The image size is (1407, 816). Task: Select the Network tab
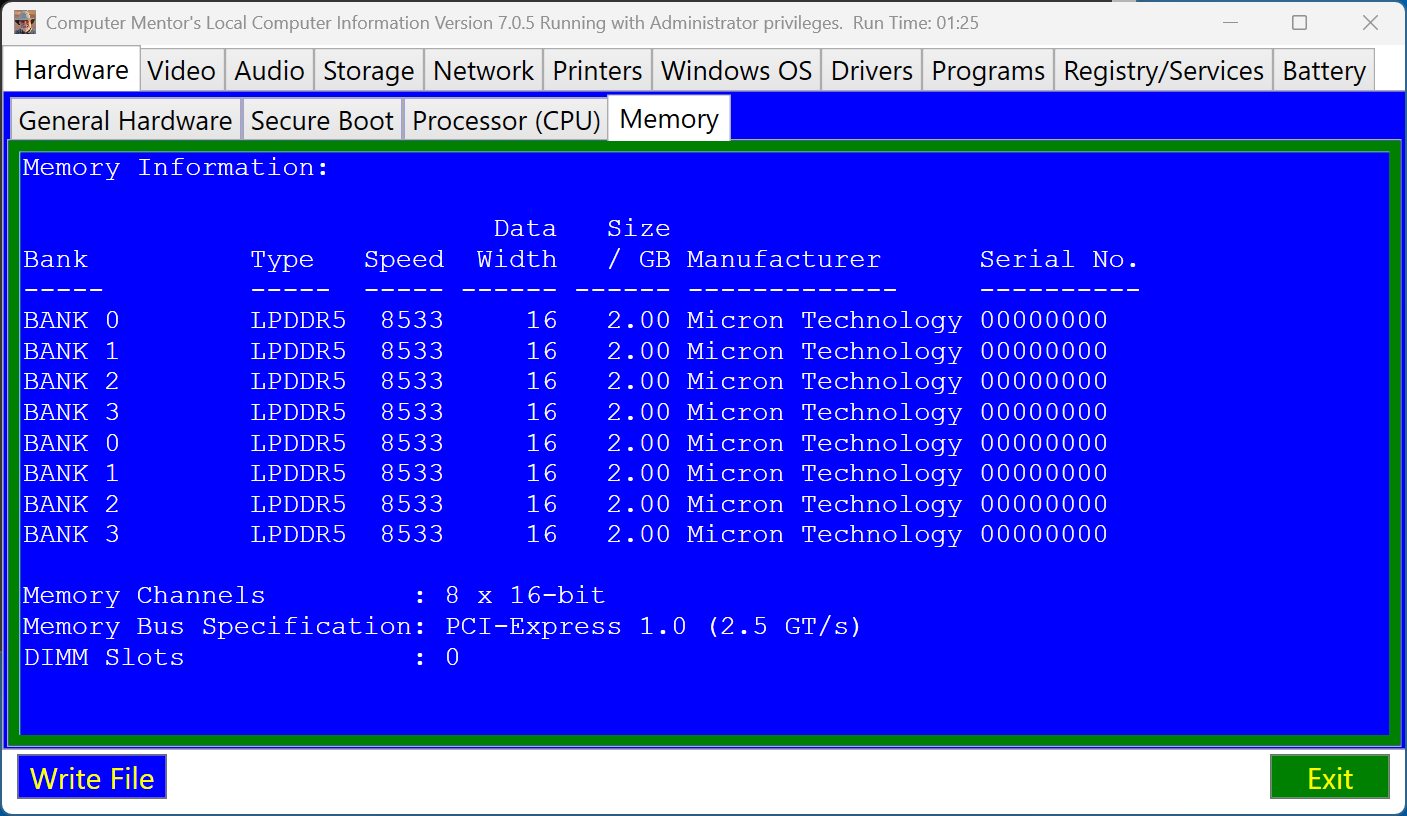pos(483,71)
